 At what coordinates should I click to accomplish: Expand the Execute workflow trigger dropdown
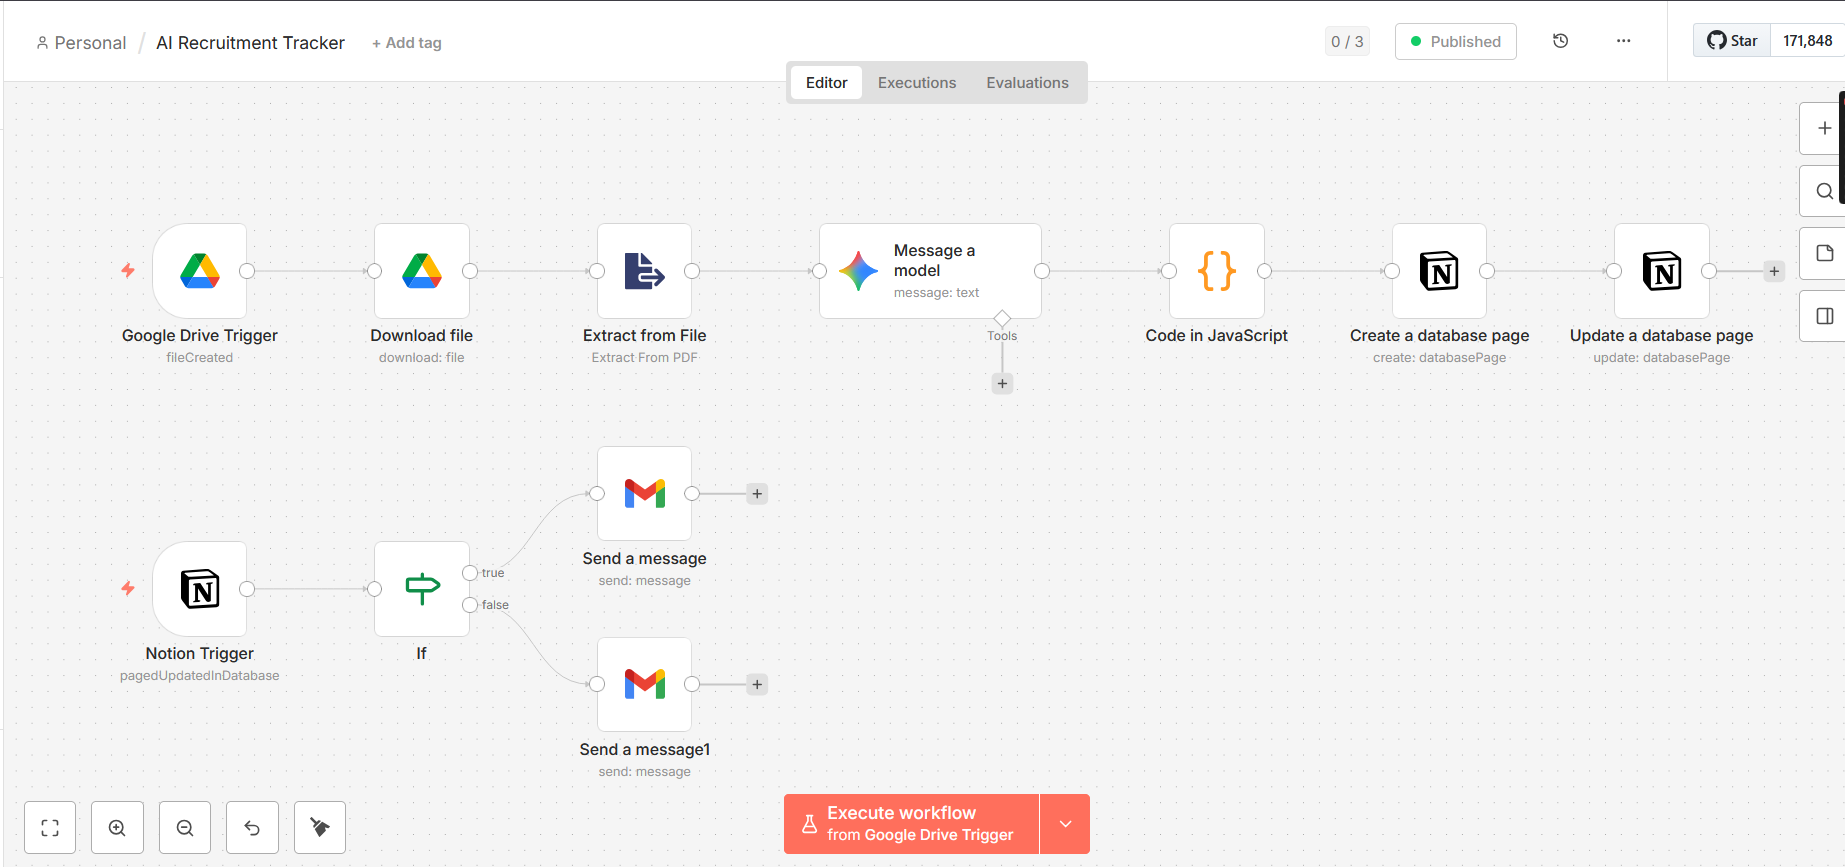point(1065,824)
